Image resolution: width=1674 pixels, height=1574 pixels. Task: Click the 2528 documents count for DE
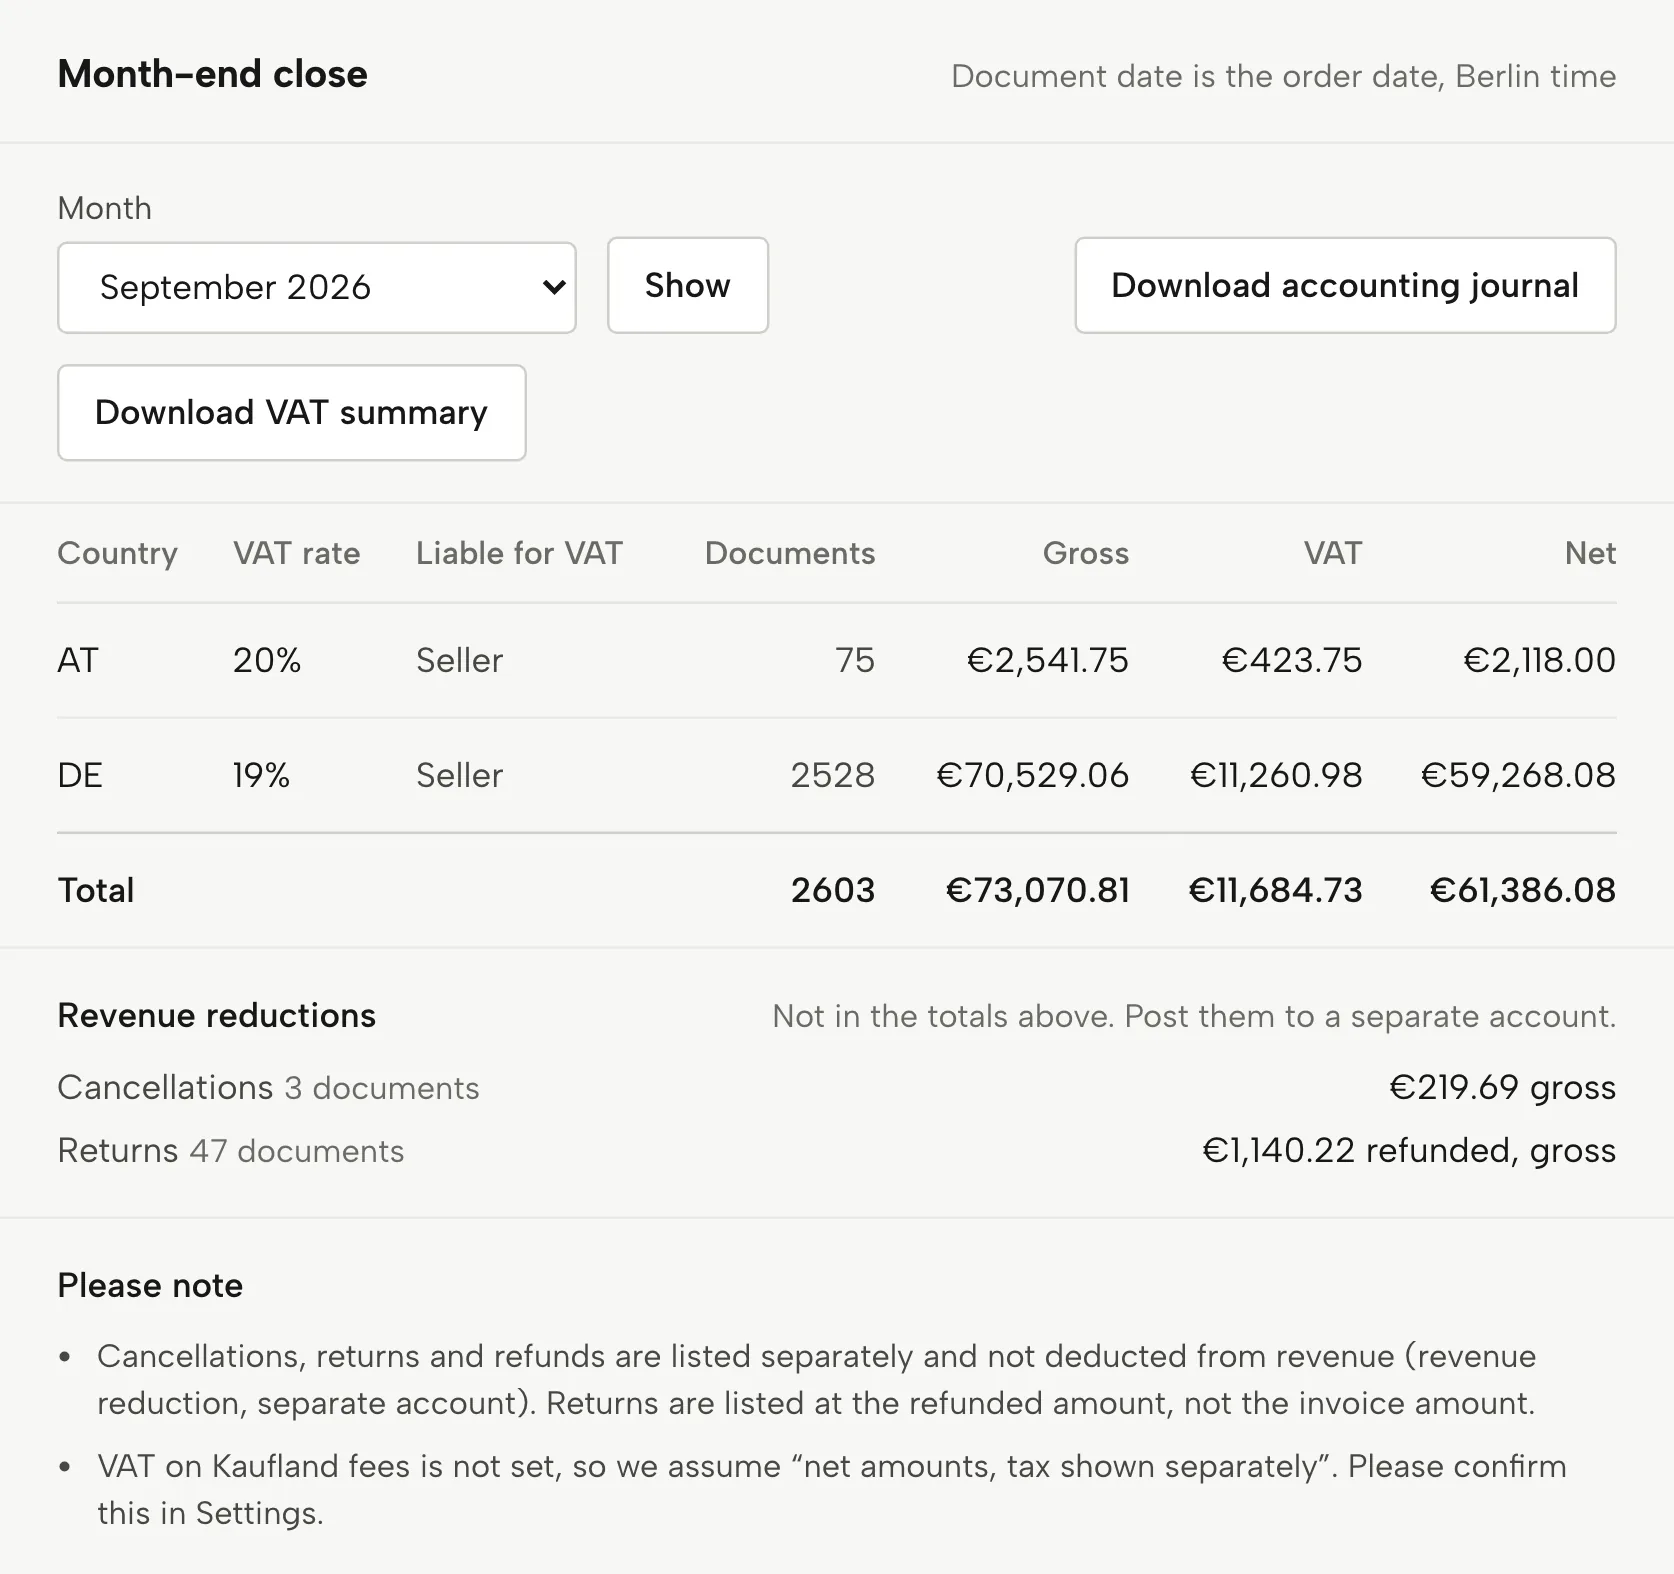coord(833,775)
